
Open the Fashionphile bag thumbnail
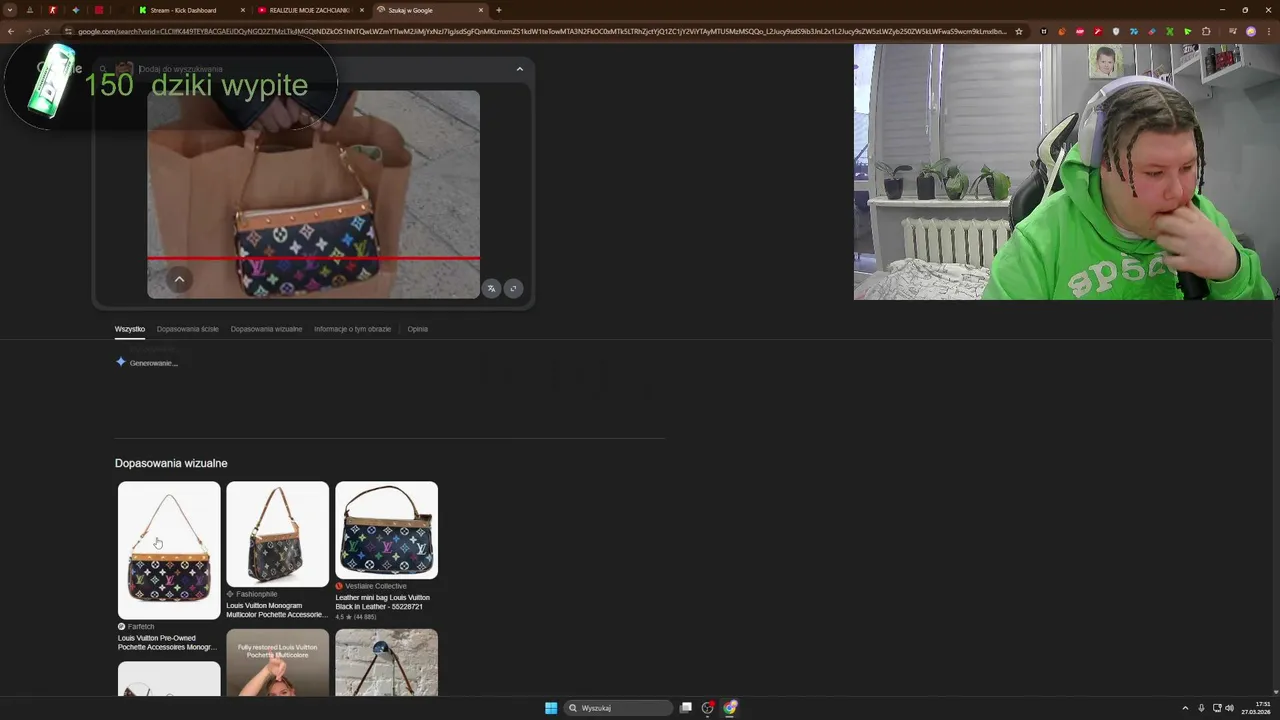277,534
